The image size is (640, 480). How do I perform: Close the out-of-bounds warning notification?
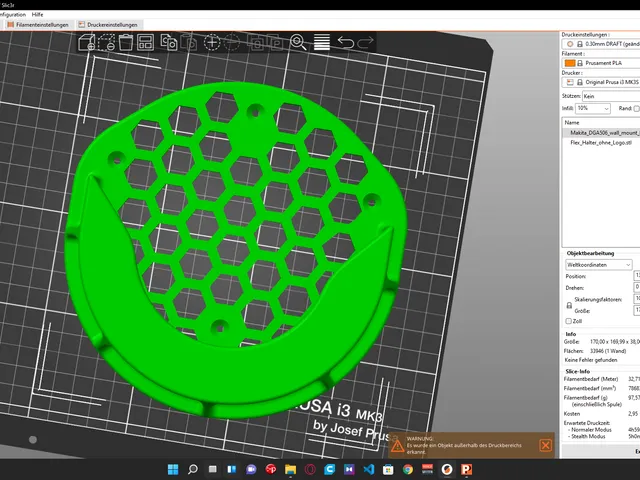coord(546,445)
